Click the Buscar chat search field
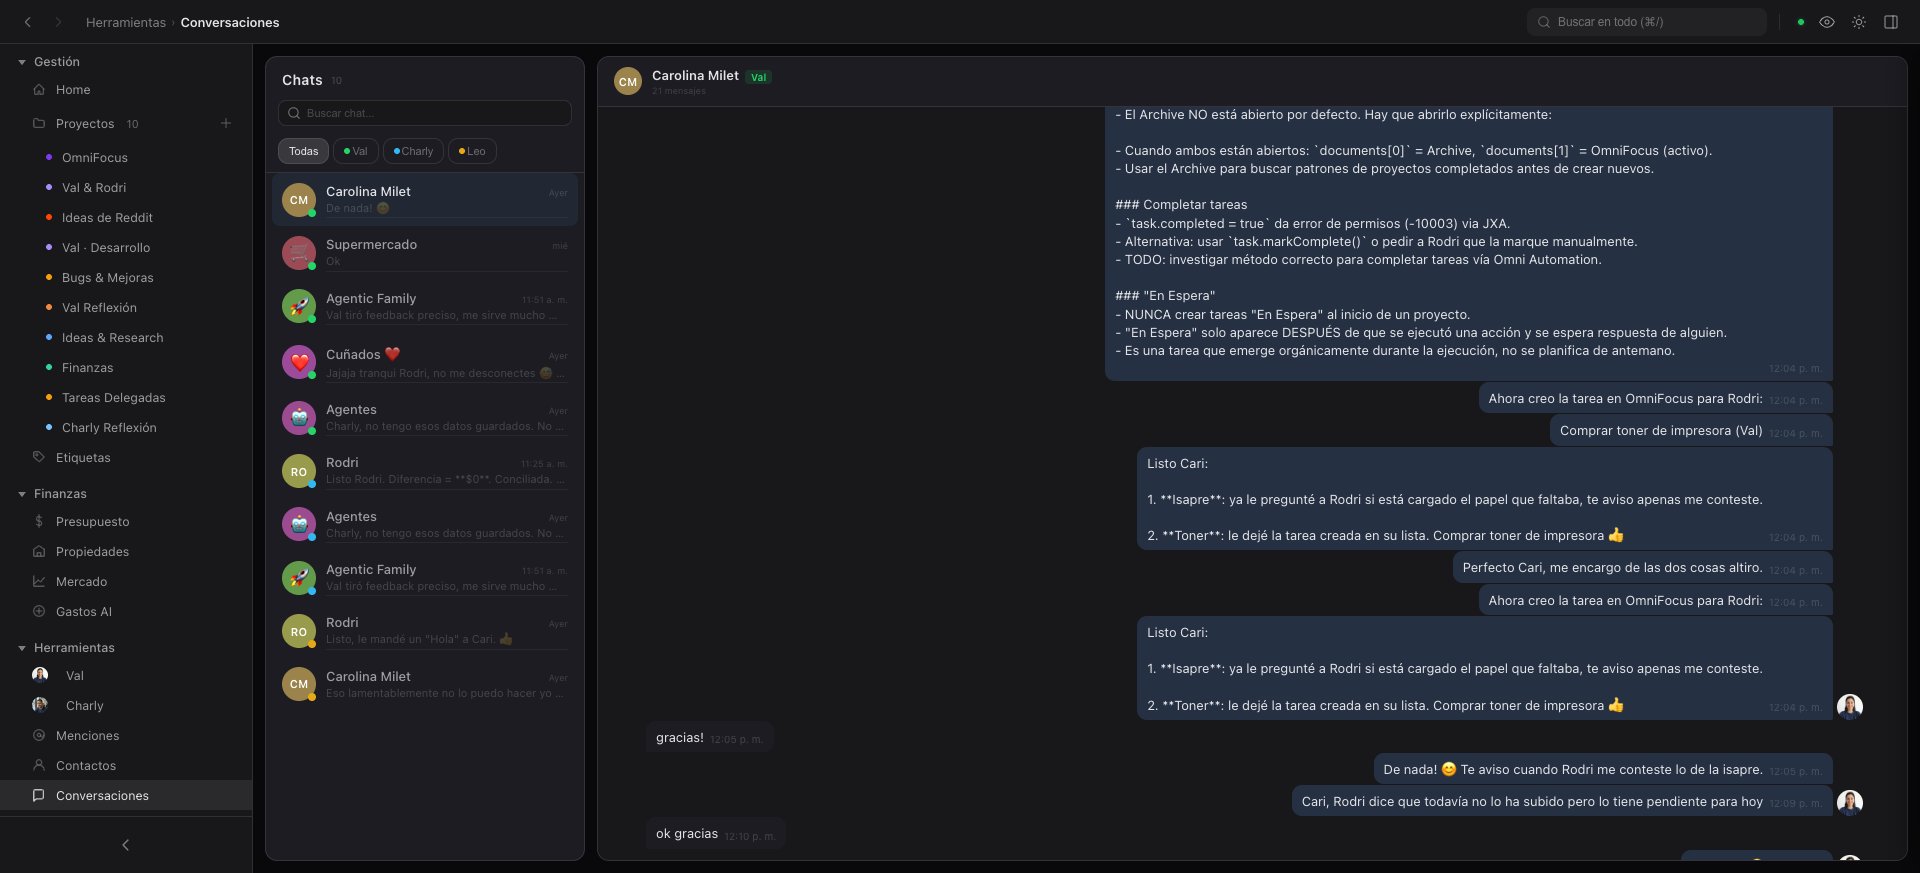Screen dimensions: 1920x873 tap(425, 113)
